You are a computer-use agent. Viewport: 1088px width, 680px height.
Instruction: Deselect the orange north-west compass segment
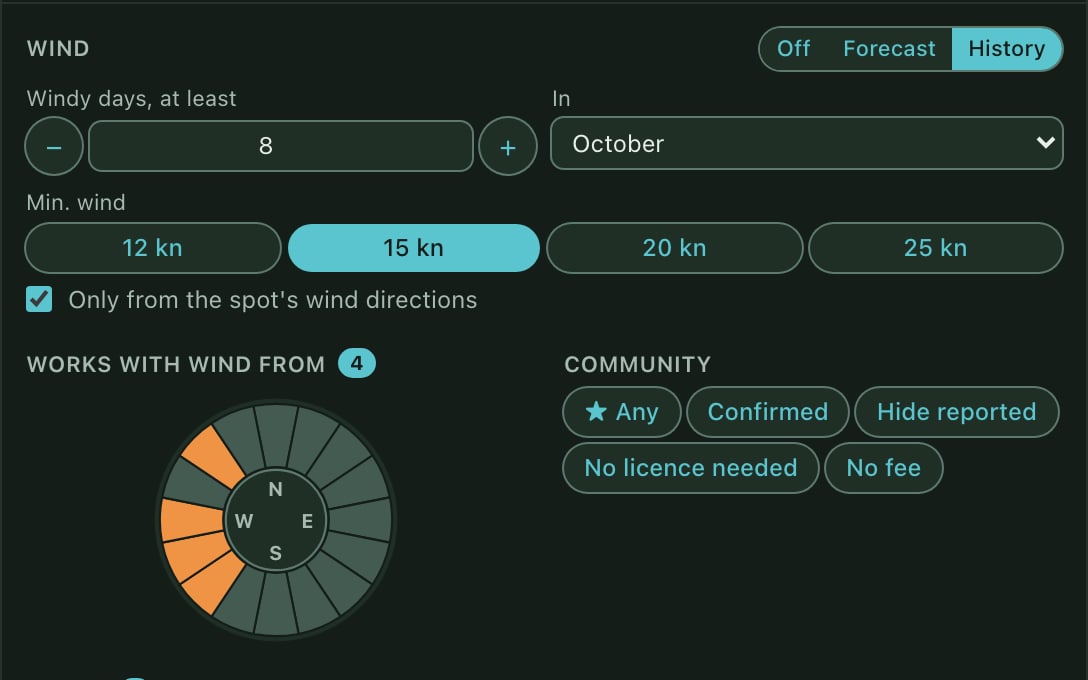tap(214, 457)
